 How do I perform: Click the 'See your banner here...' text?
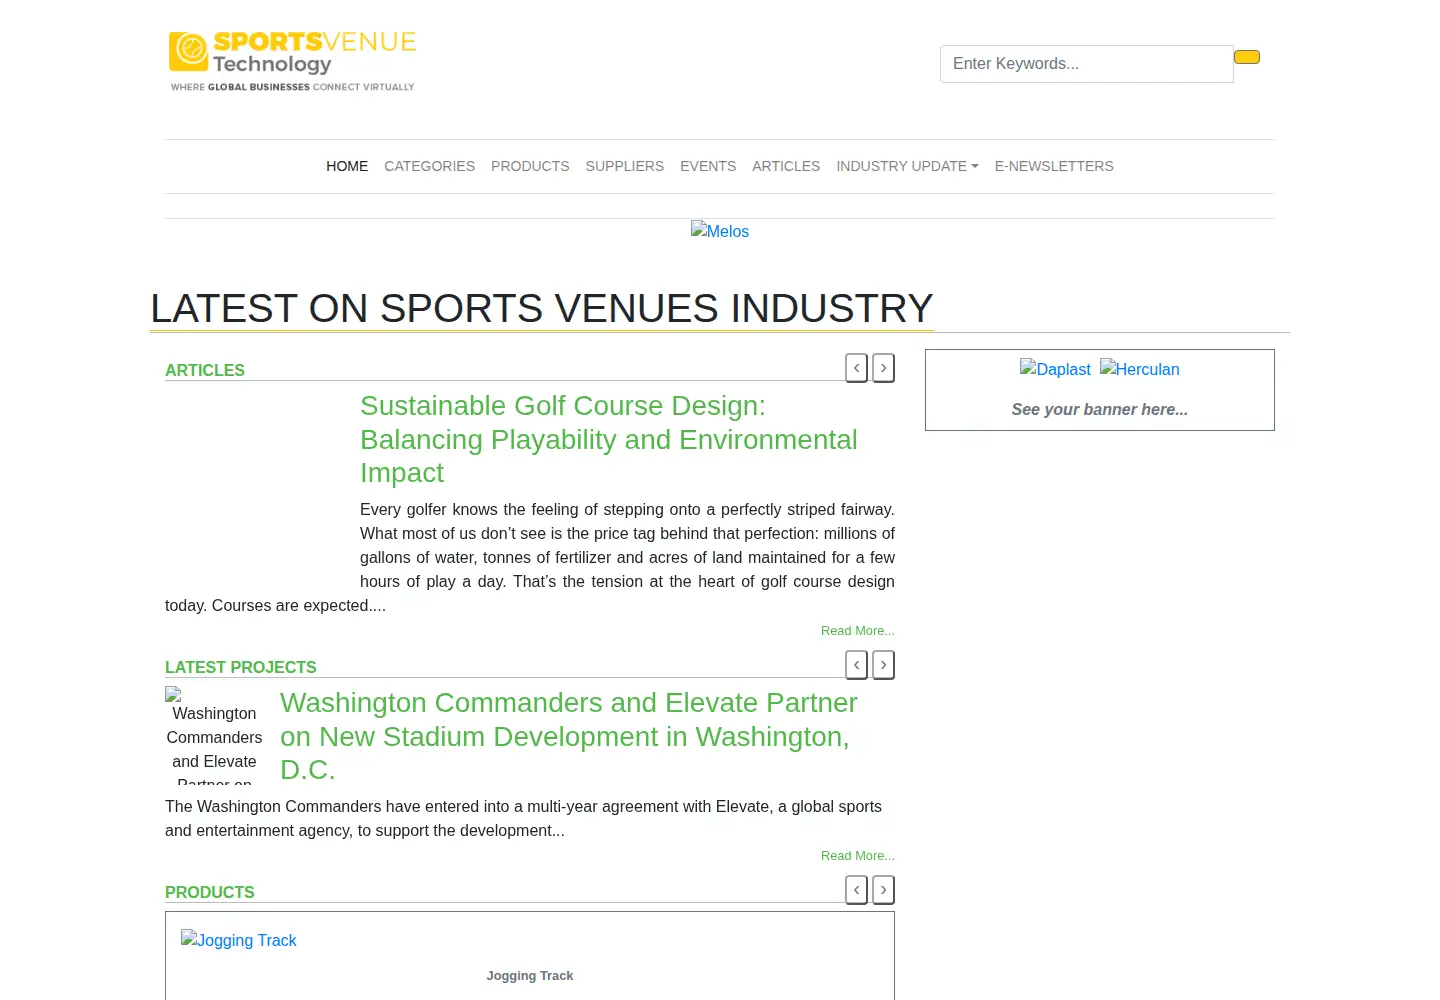pos(1100,410)
